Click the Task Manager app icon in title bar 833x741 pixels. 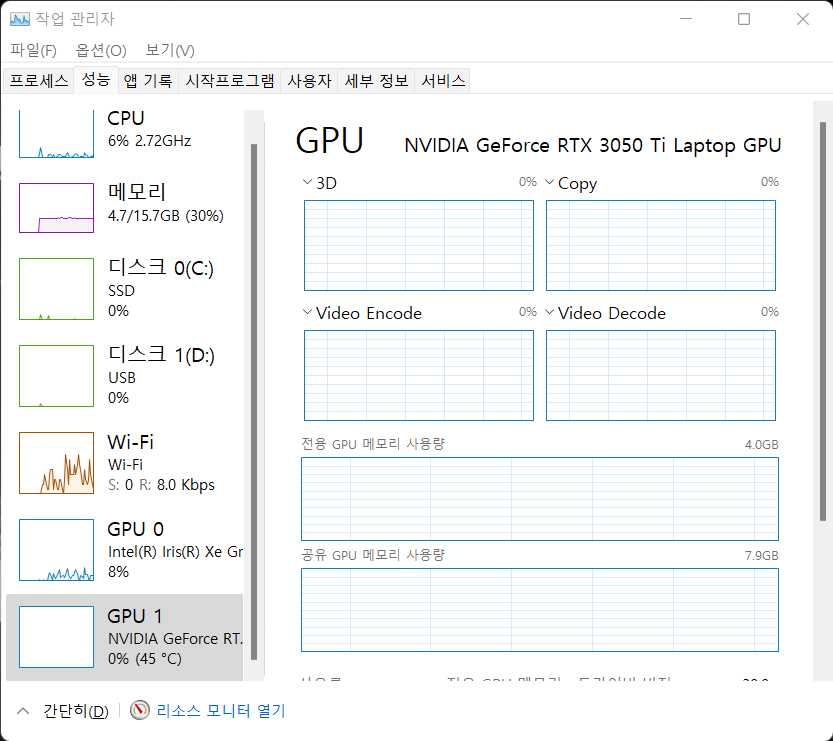pyautogui.click(x=20, y=19)
